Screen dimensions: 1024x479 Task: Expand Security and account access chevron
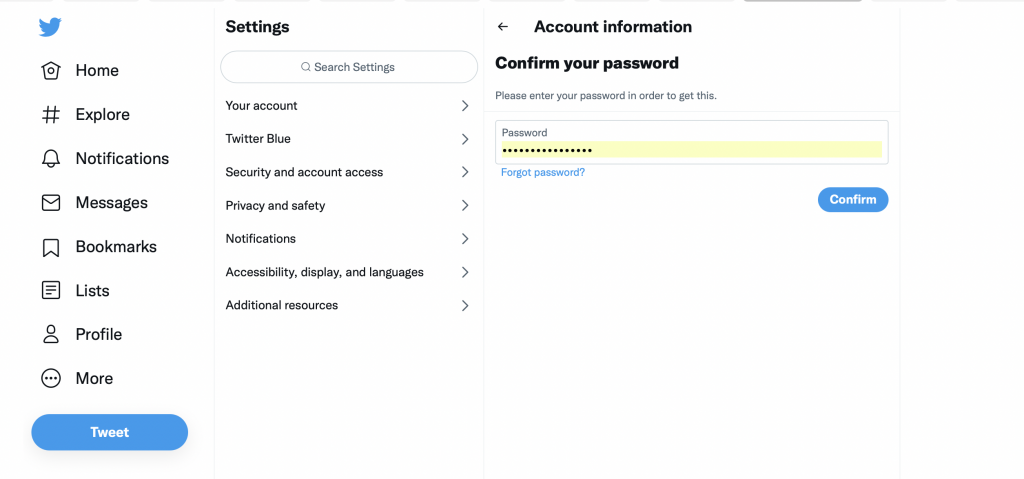pyautogui.click(x=465, y=173)
